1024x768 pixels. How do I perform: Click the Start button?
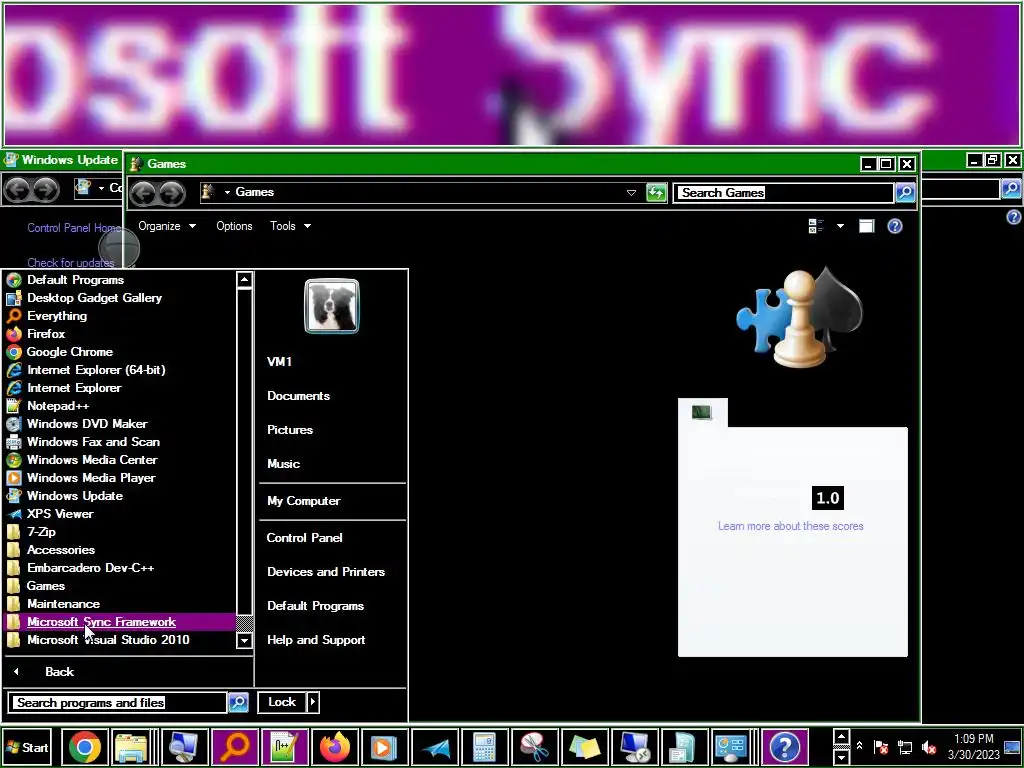click(x=27, y=747)
